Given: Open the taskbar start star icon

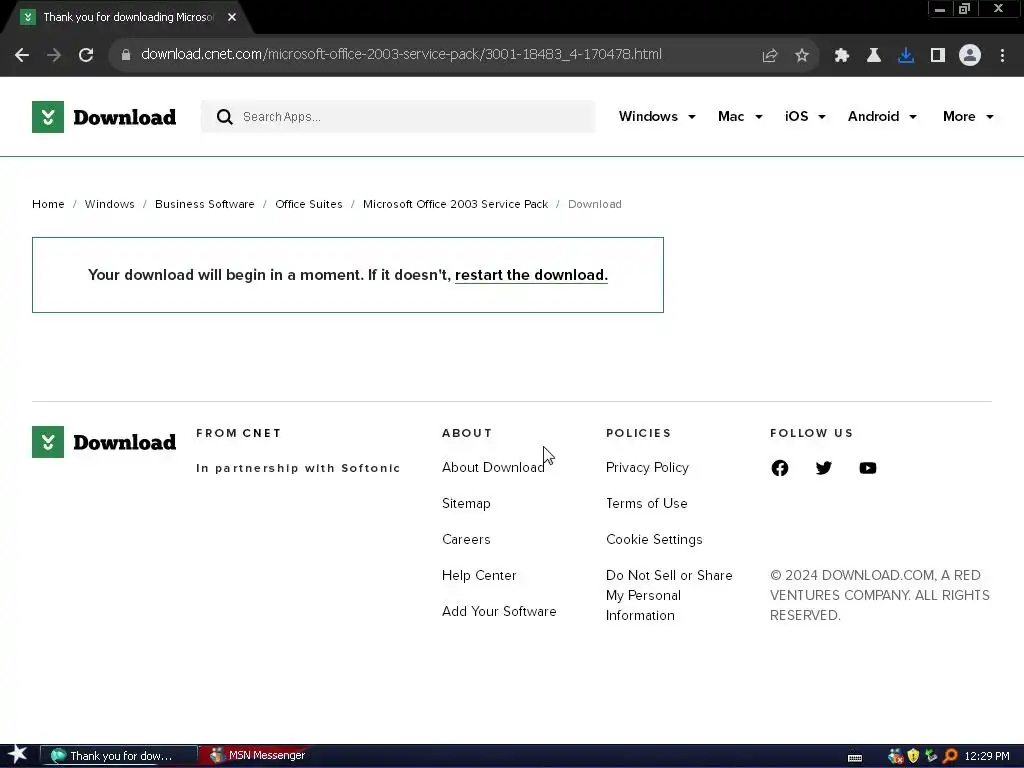Looking at the screenshot, I should click(18, 755).
